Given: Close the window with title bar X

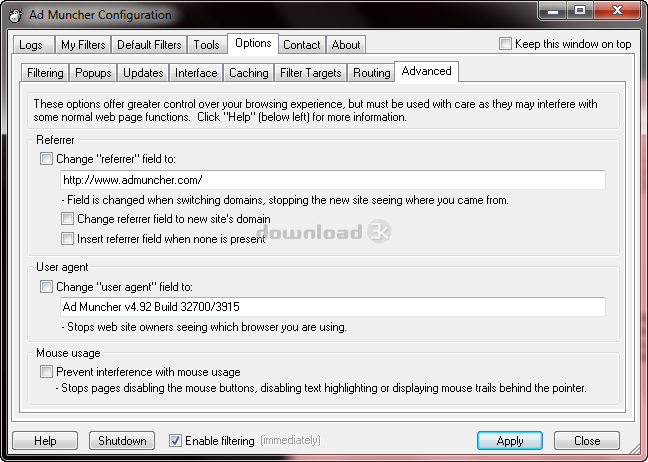Looking at the screenshot, I should [617, 10].
